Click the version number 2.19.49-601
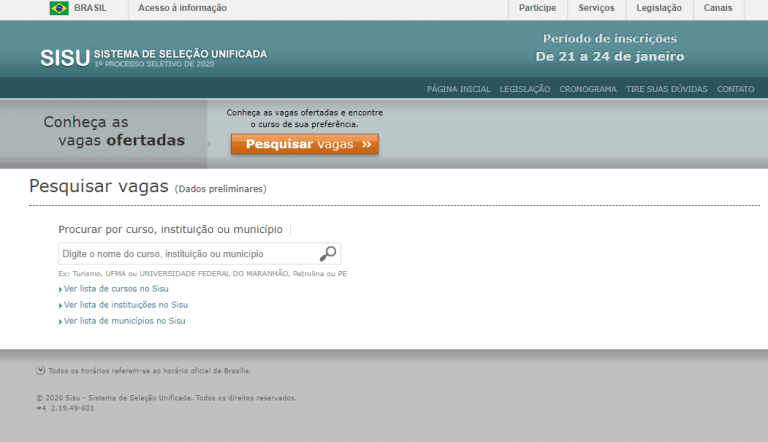Image resolution: width=768 pixels, height=442 pixels. click(x=72, y=408)
